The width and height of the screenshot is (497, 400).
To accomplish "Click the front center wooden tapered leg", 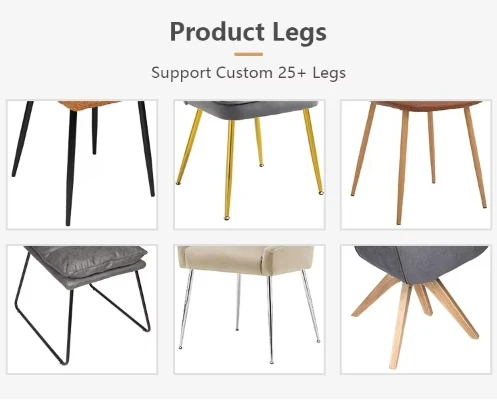I will (x=402, y=167).
